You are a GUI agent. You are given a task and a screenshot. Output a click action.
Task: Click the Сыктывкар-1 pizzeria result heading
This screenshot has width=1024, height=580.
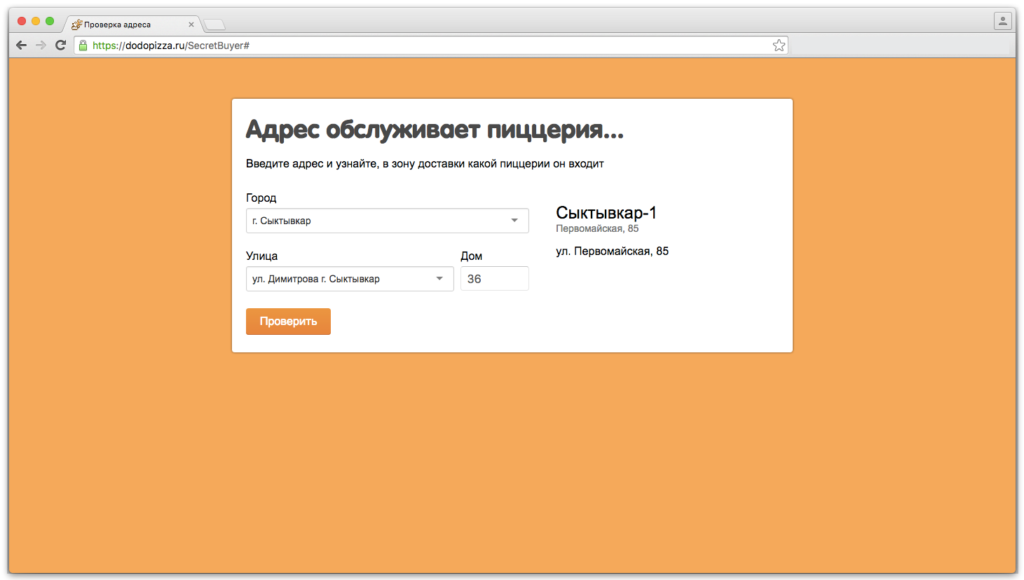point(606,213)
